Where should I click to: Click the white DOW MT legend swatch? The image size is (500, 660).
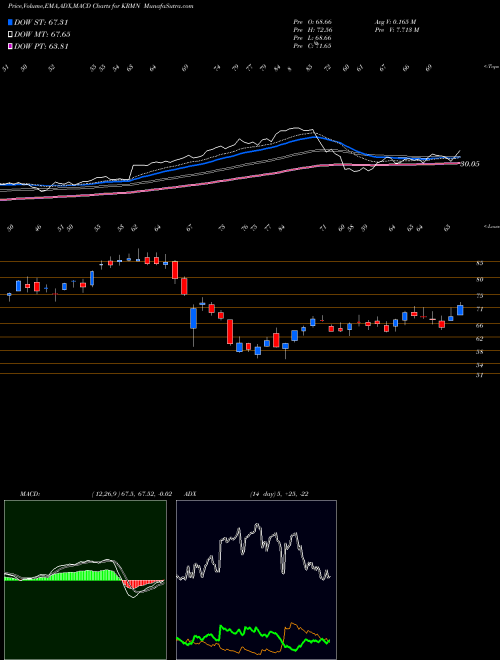(x=10, y=34)
